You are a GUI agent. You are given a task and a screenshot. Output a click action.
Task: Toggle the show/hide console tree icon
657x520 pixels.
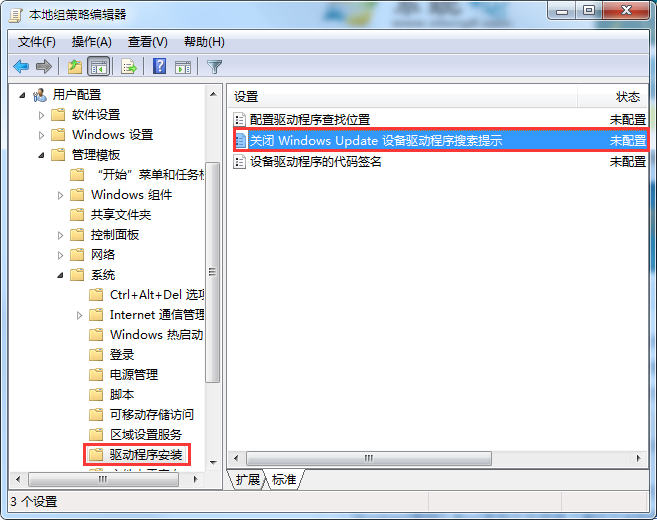coord(98,67)
